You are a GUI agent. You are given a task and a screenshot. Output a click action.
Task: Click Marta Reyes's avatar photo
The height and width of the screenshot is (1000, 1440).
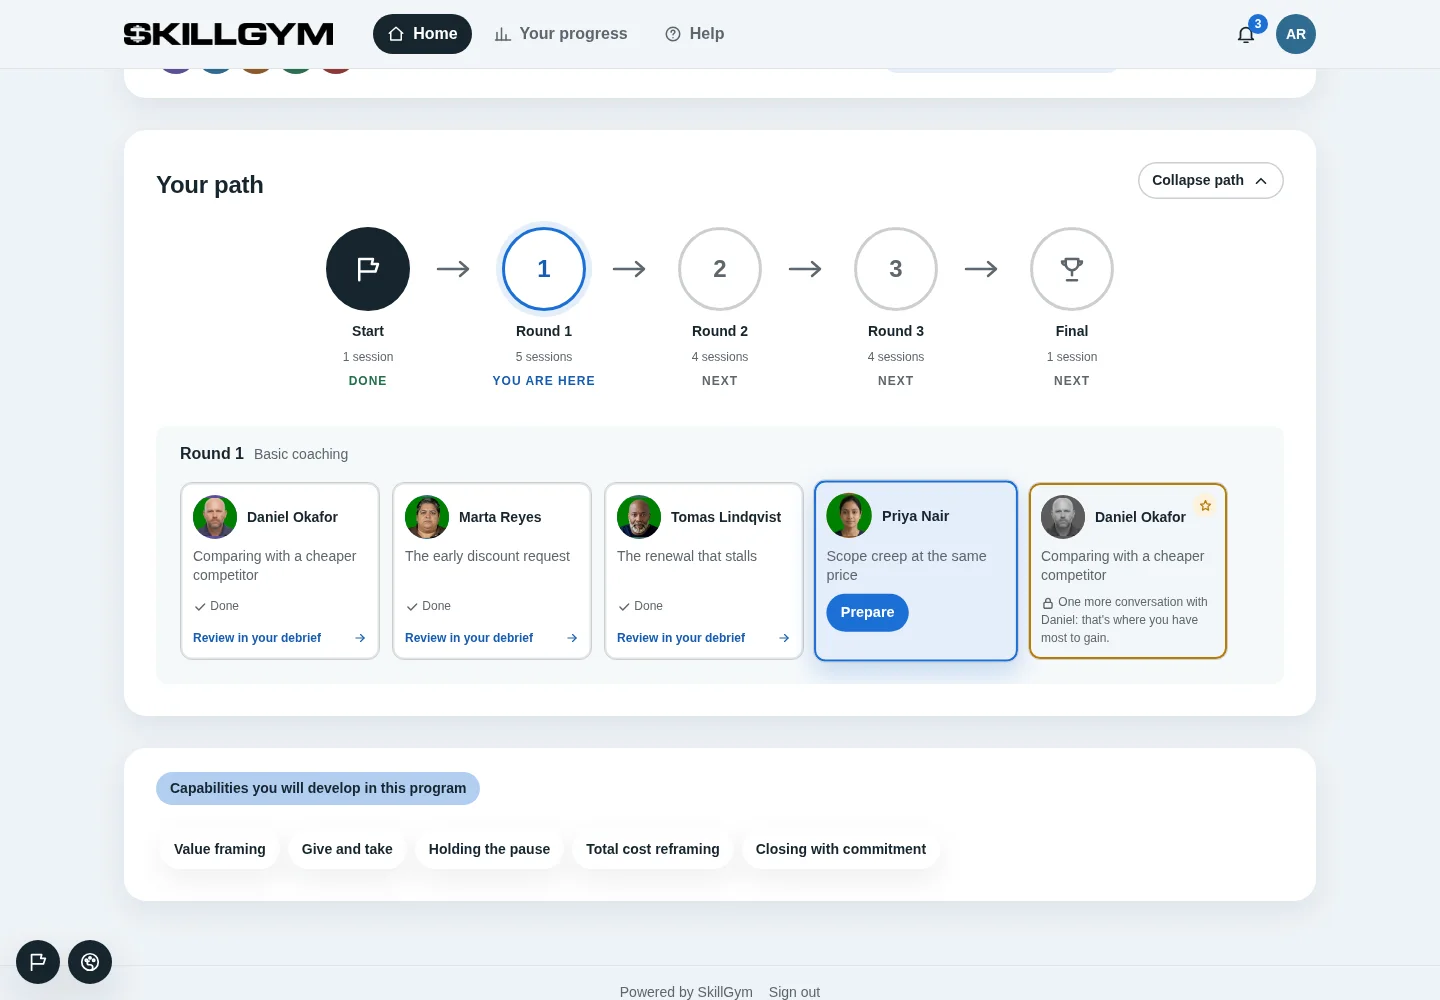427,517
